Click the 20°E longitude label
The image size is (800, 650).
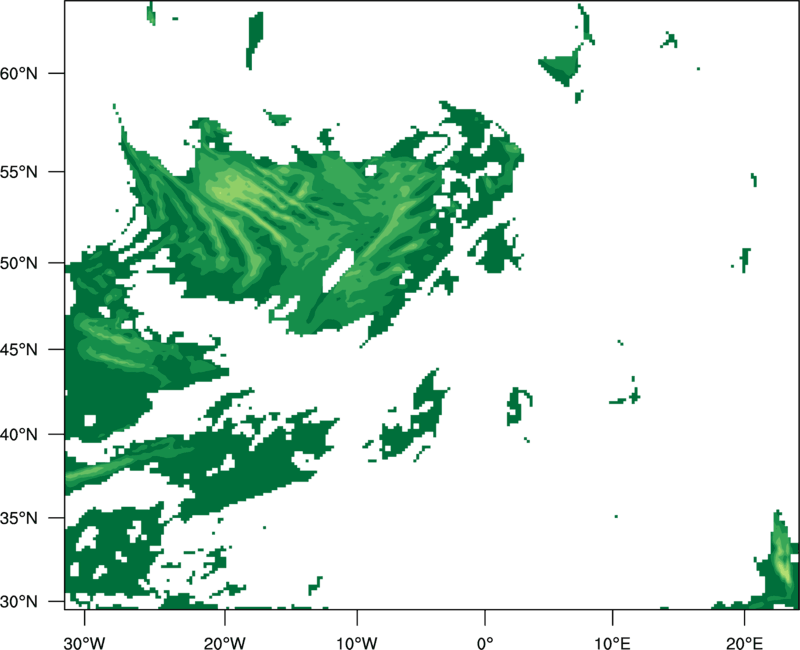pyautogui.click(x=744, y=643)
